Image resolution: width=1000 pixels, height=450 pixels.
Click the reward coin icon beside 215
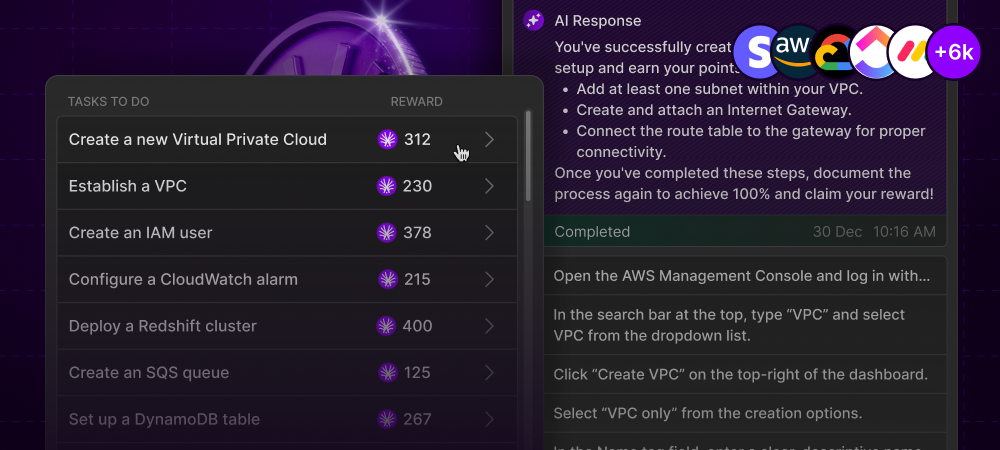coord(387,279)
